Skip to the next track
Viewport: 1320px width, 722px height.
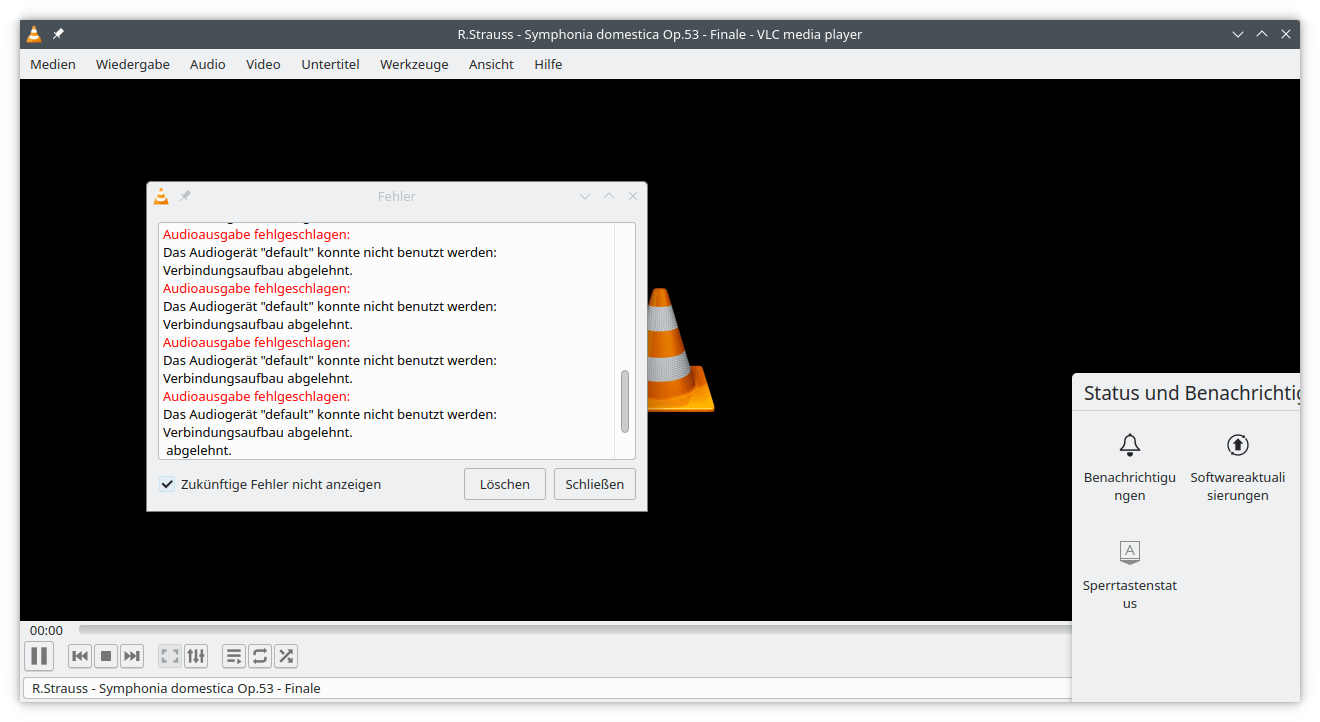pyautogui.click(x=132, y=656)
